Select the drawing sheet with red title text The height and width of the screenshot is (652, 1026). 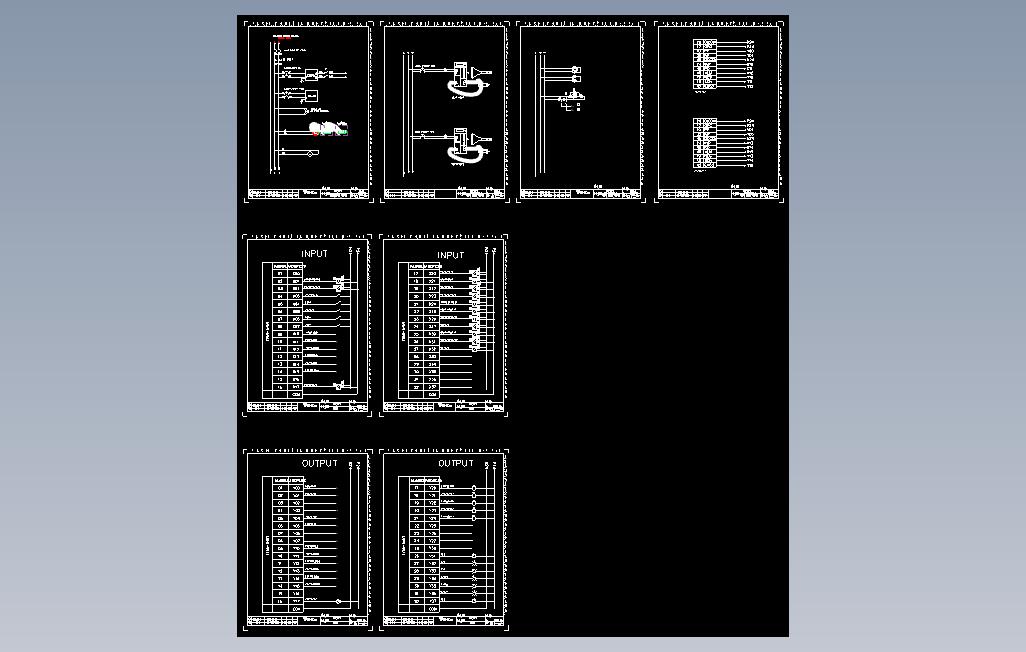point(309,112)
